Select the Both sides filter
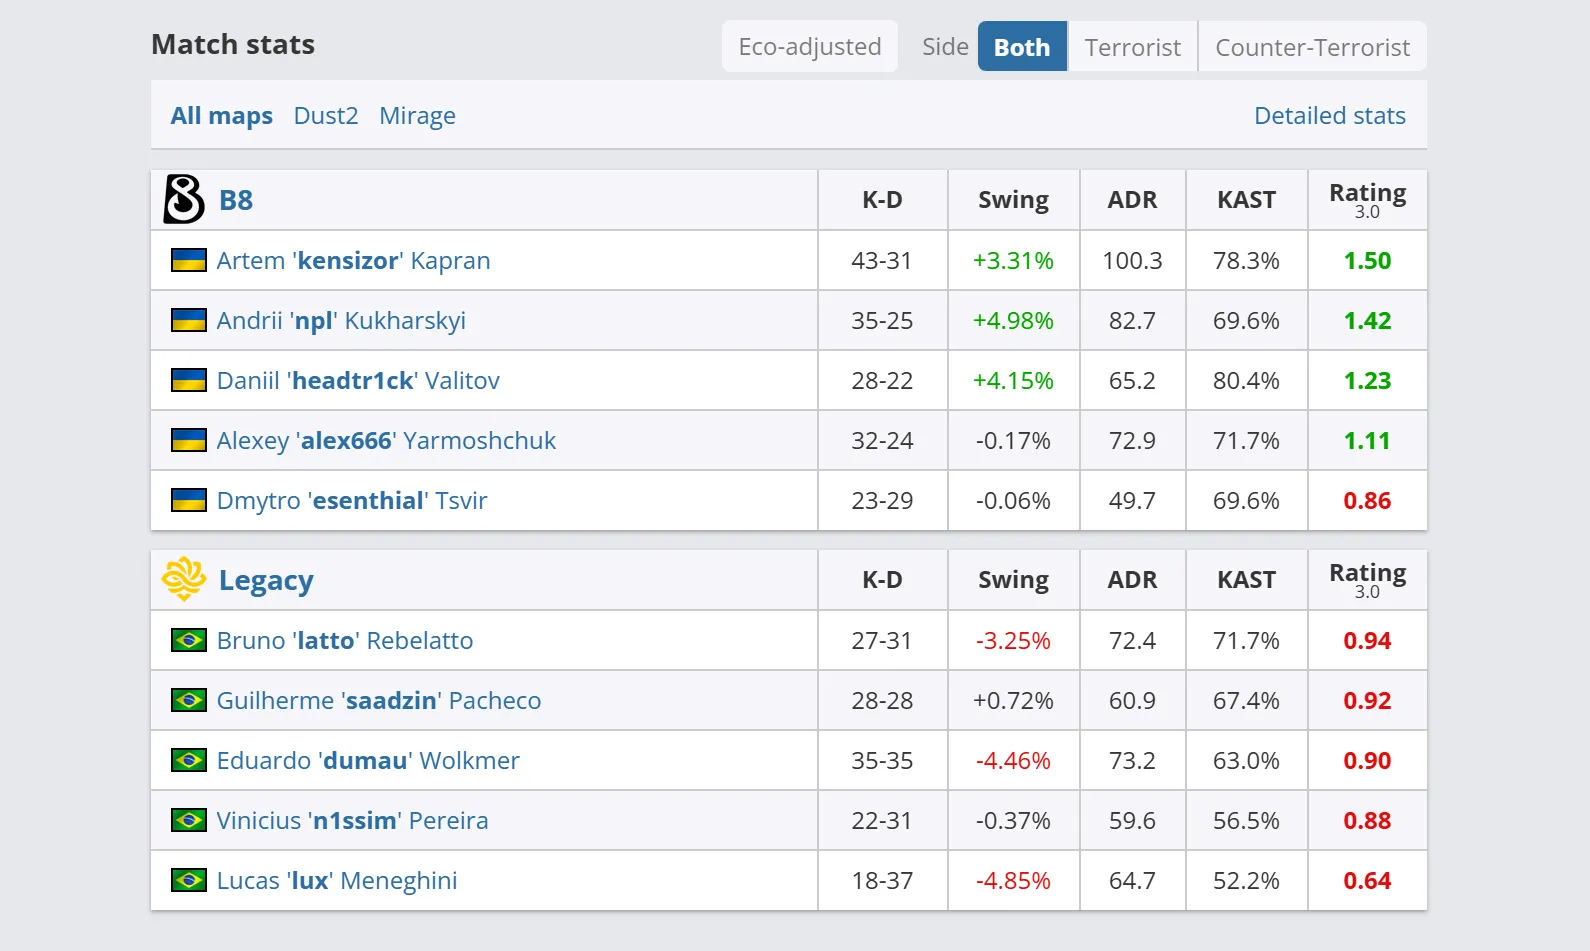1590x951 pixels. pos(1021,47)
